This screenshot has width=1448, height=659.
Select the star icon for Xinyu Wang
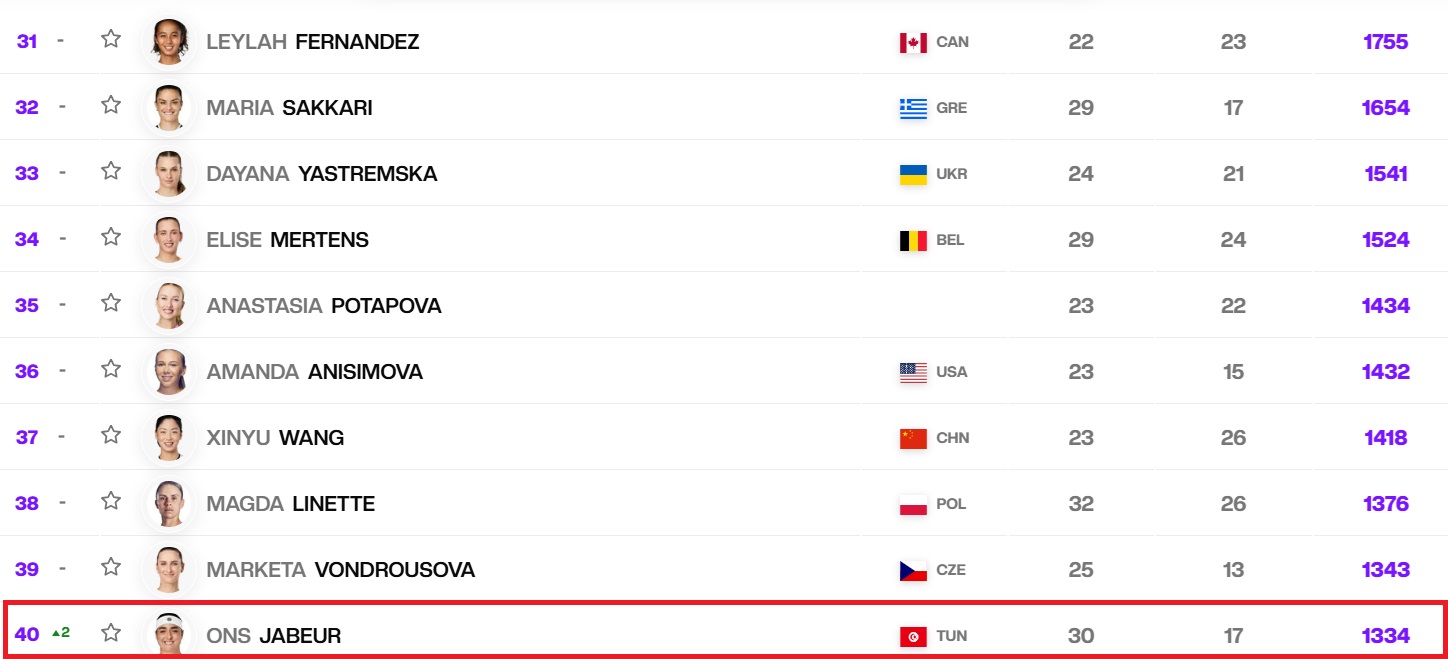tap(111, 435)
